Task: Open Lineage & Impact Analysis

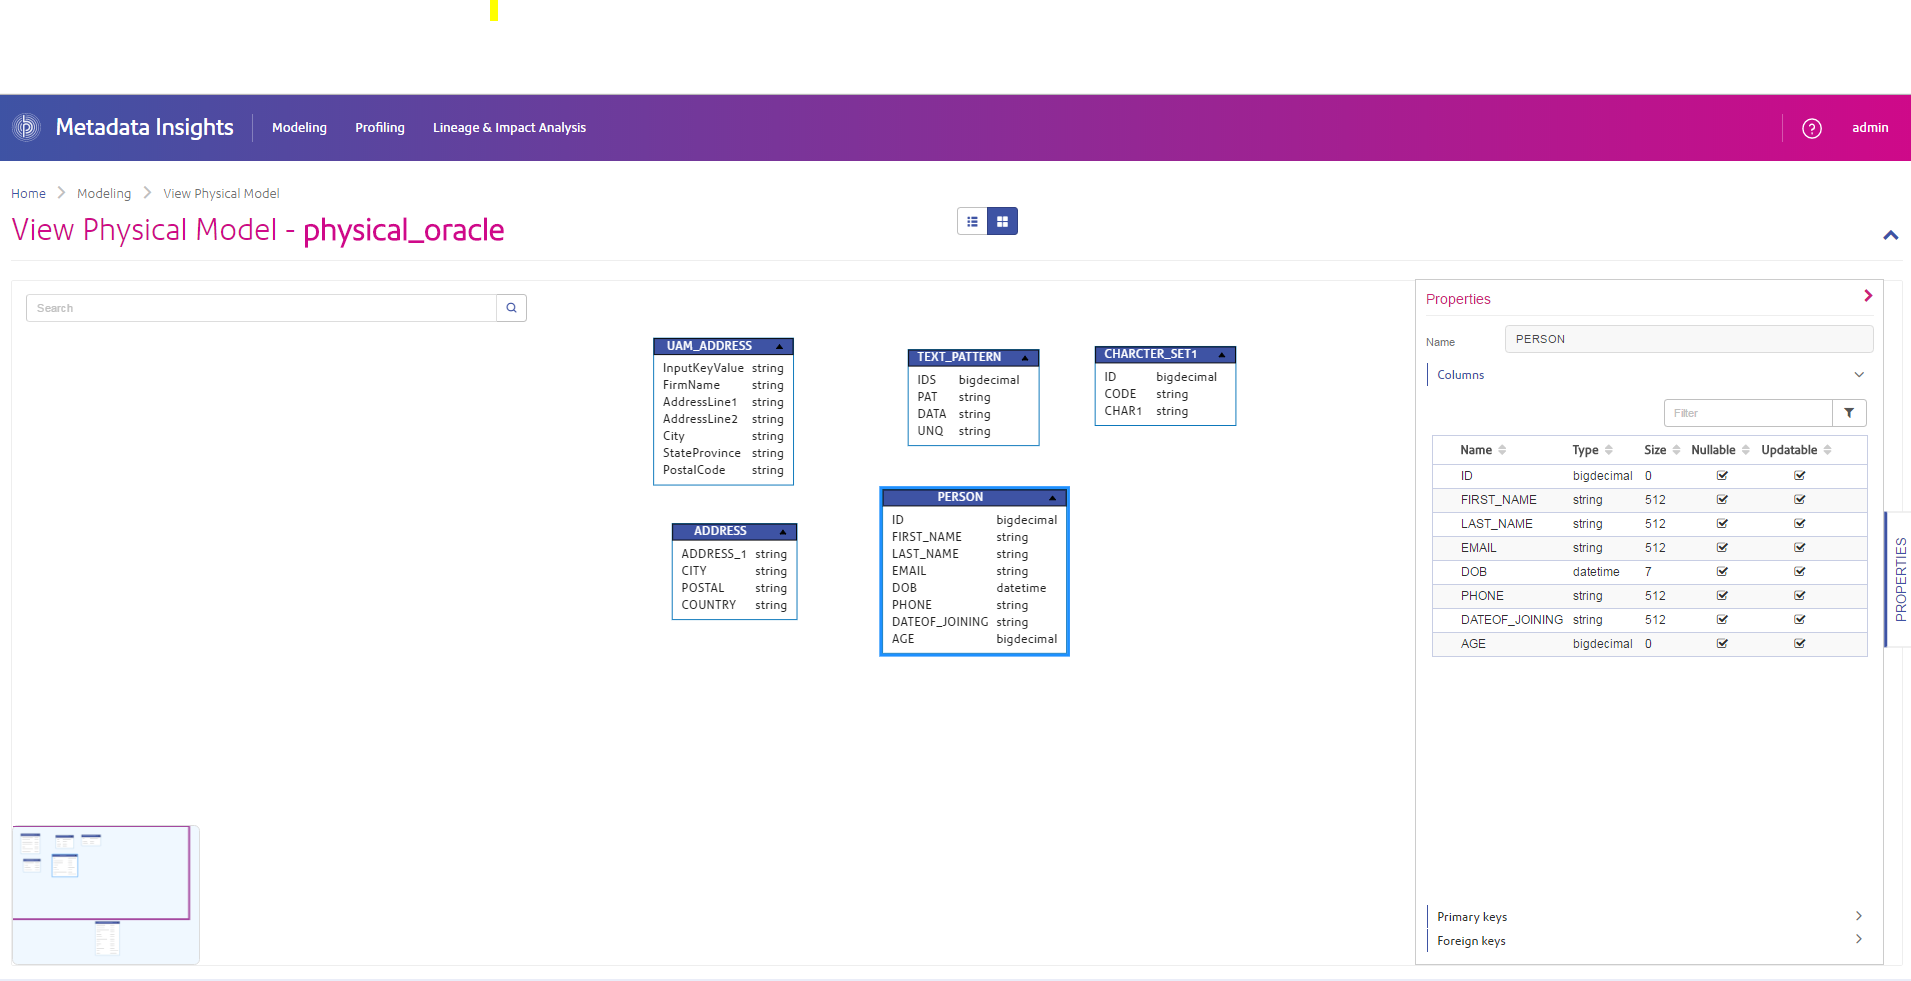Action: pyautogui.click(x=509, y=127)
